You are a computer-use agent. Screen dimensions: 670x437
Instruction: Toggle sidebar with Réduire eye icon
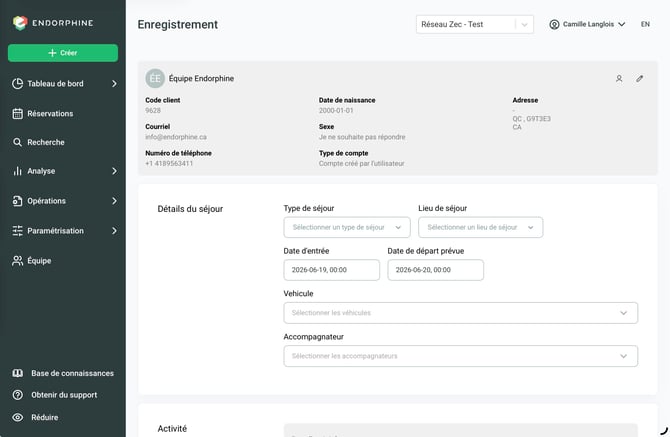click(x=18, y=417)
